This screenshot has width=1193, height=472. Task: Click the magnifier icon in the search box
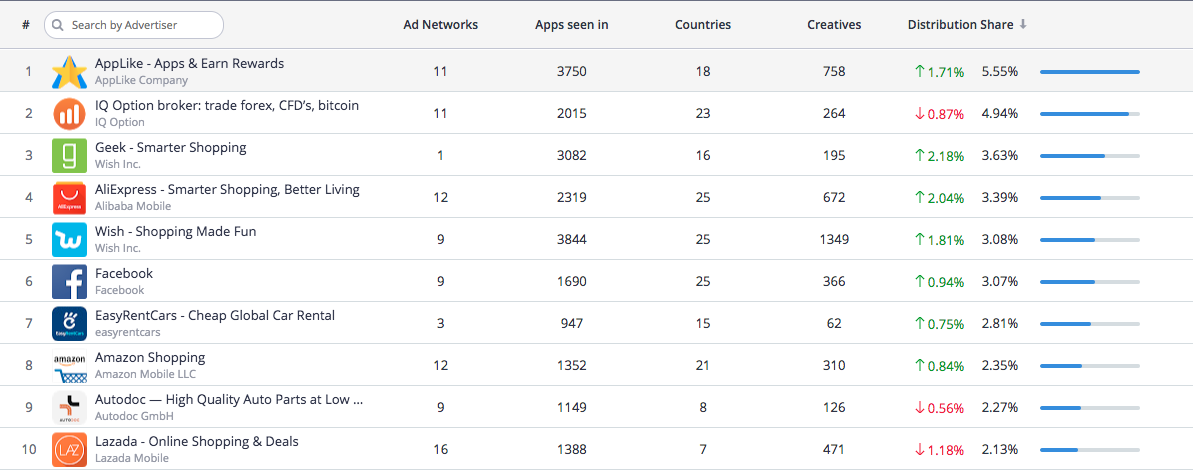click(58, 25)
